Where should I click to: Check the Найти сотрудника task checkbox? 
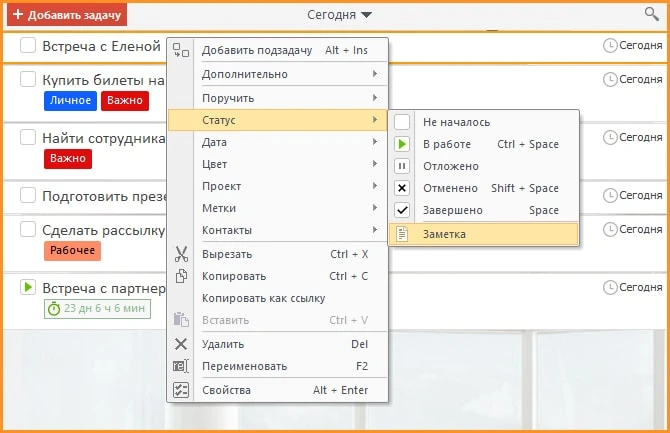[28, 138]
